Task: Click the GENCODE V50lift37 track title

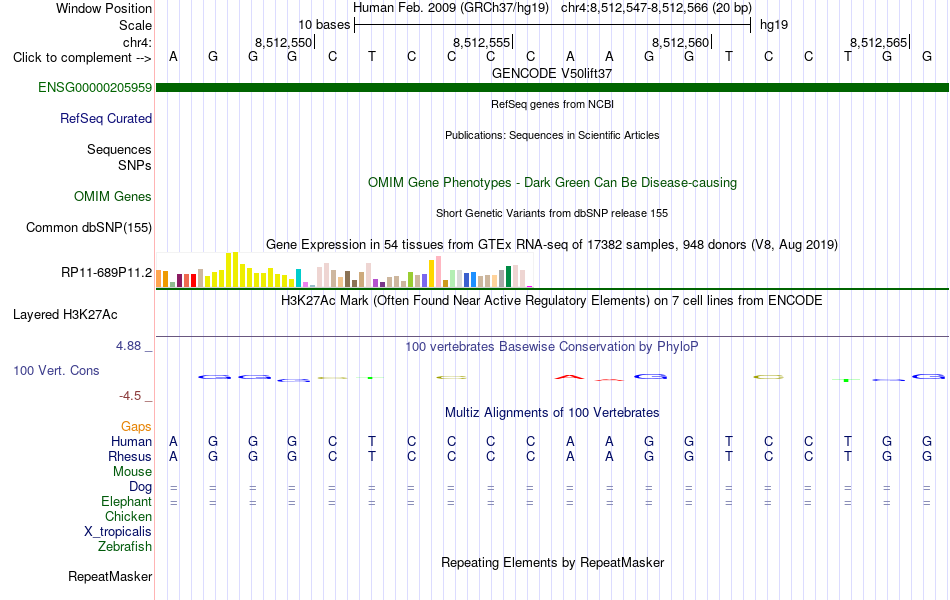Action: (x=552, y=73)
